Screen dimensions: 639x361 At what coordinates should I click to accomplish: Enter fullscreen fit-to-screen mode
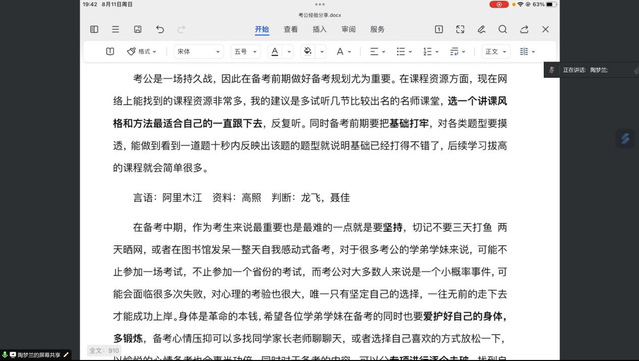pos(460,29)
